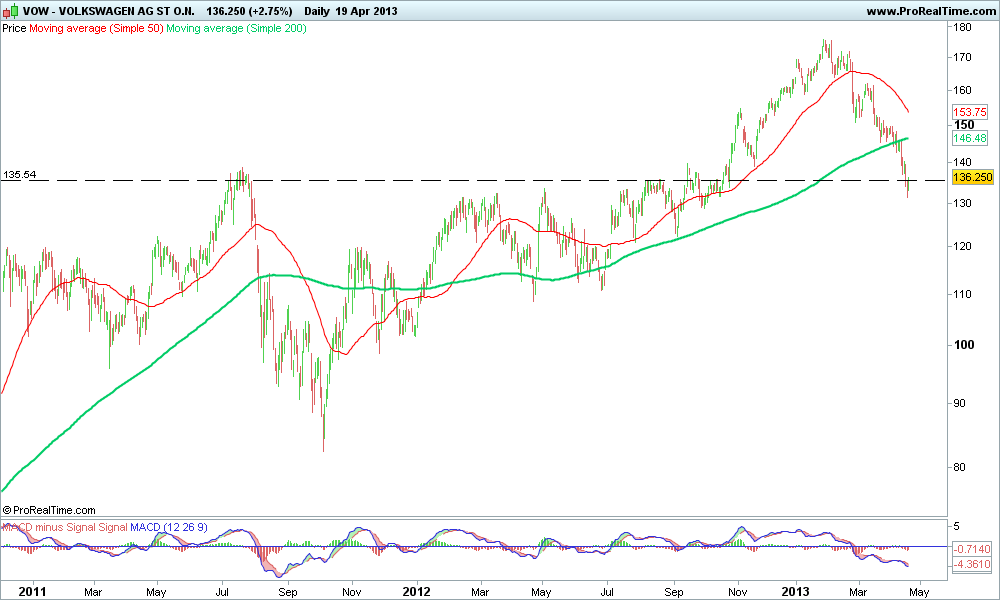
Task: Click the 180 price axis label
Action: pyautogui.click(x=962, y=27)
